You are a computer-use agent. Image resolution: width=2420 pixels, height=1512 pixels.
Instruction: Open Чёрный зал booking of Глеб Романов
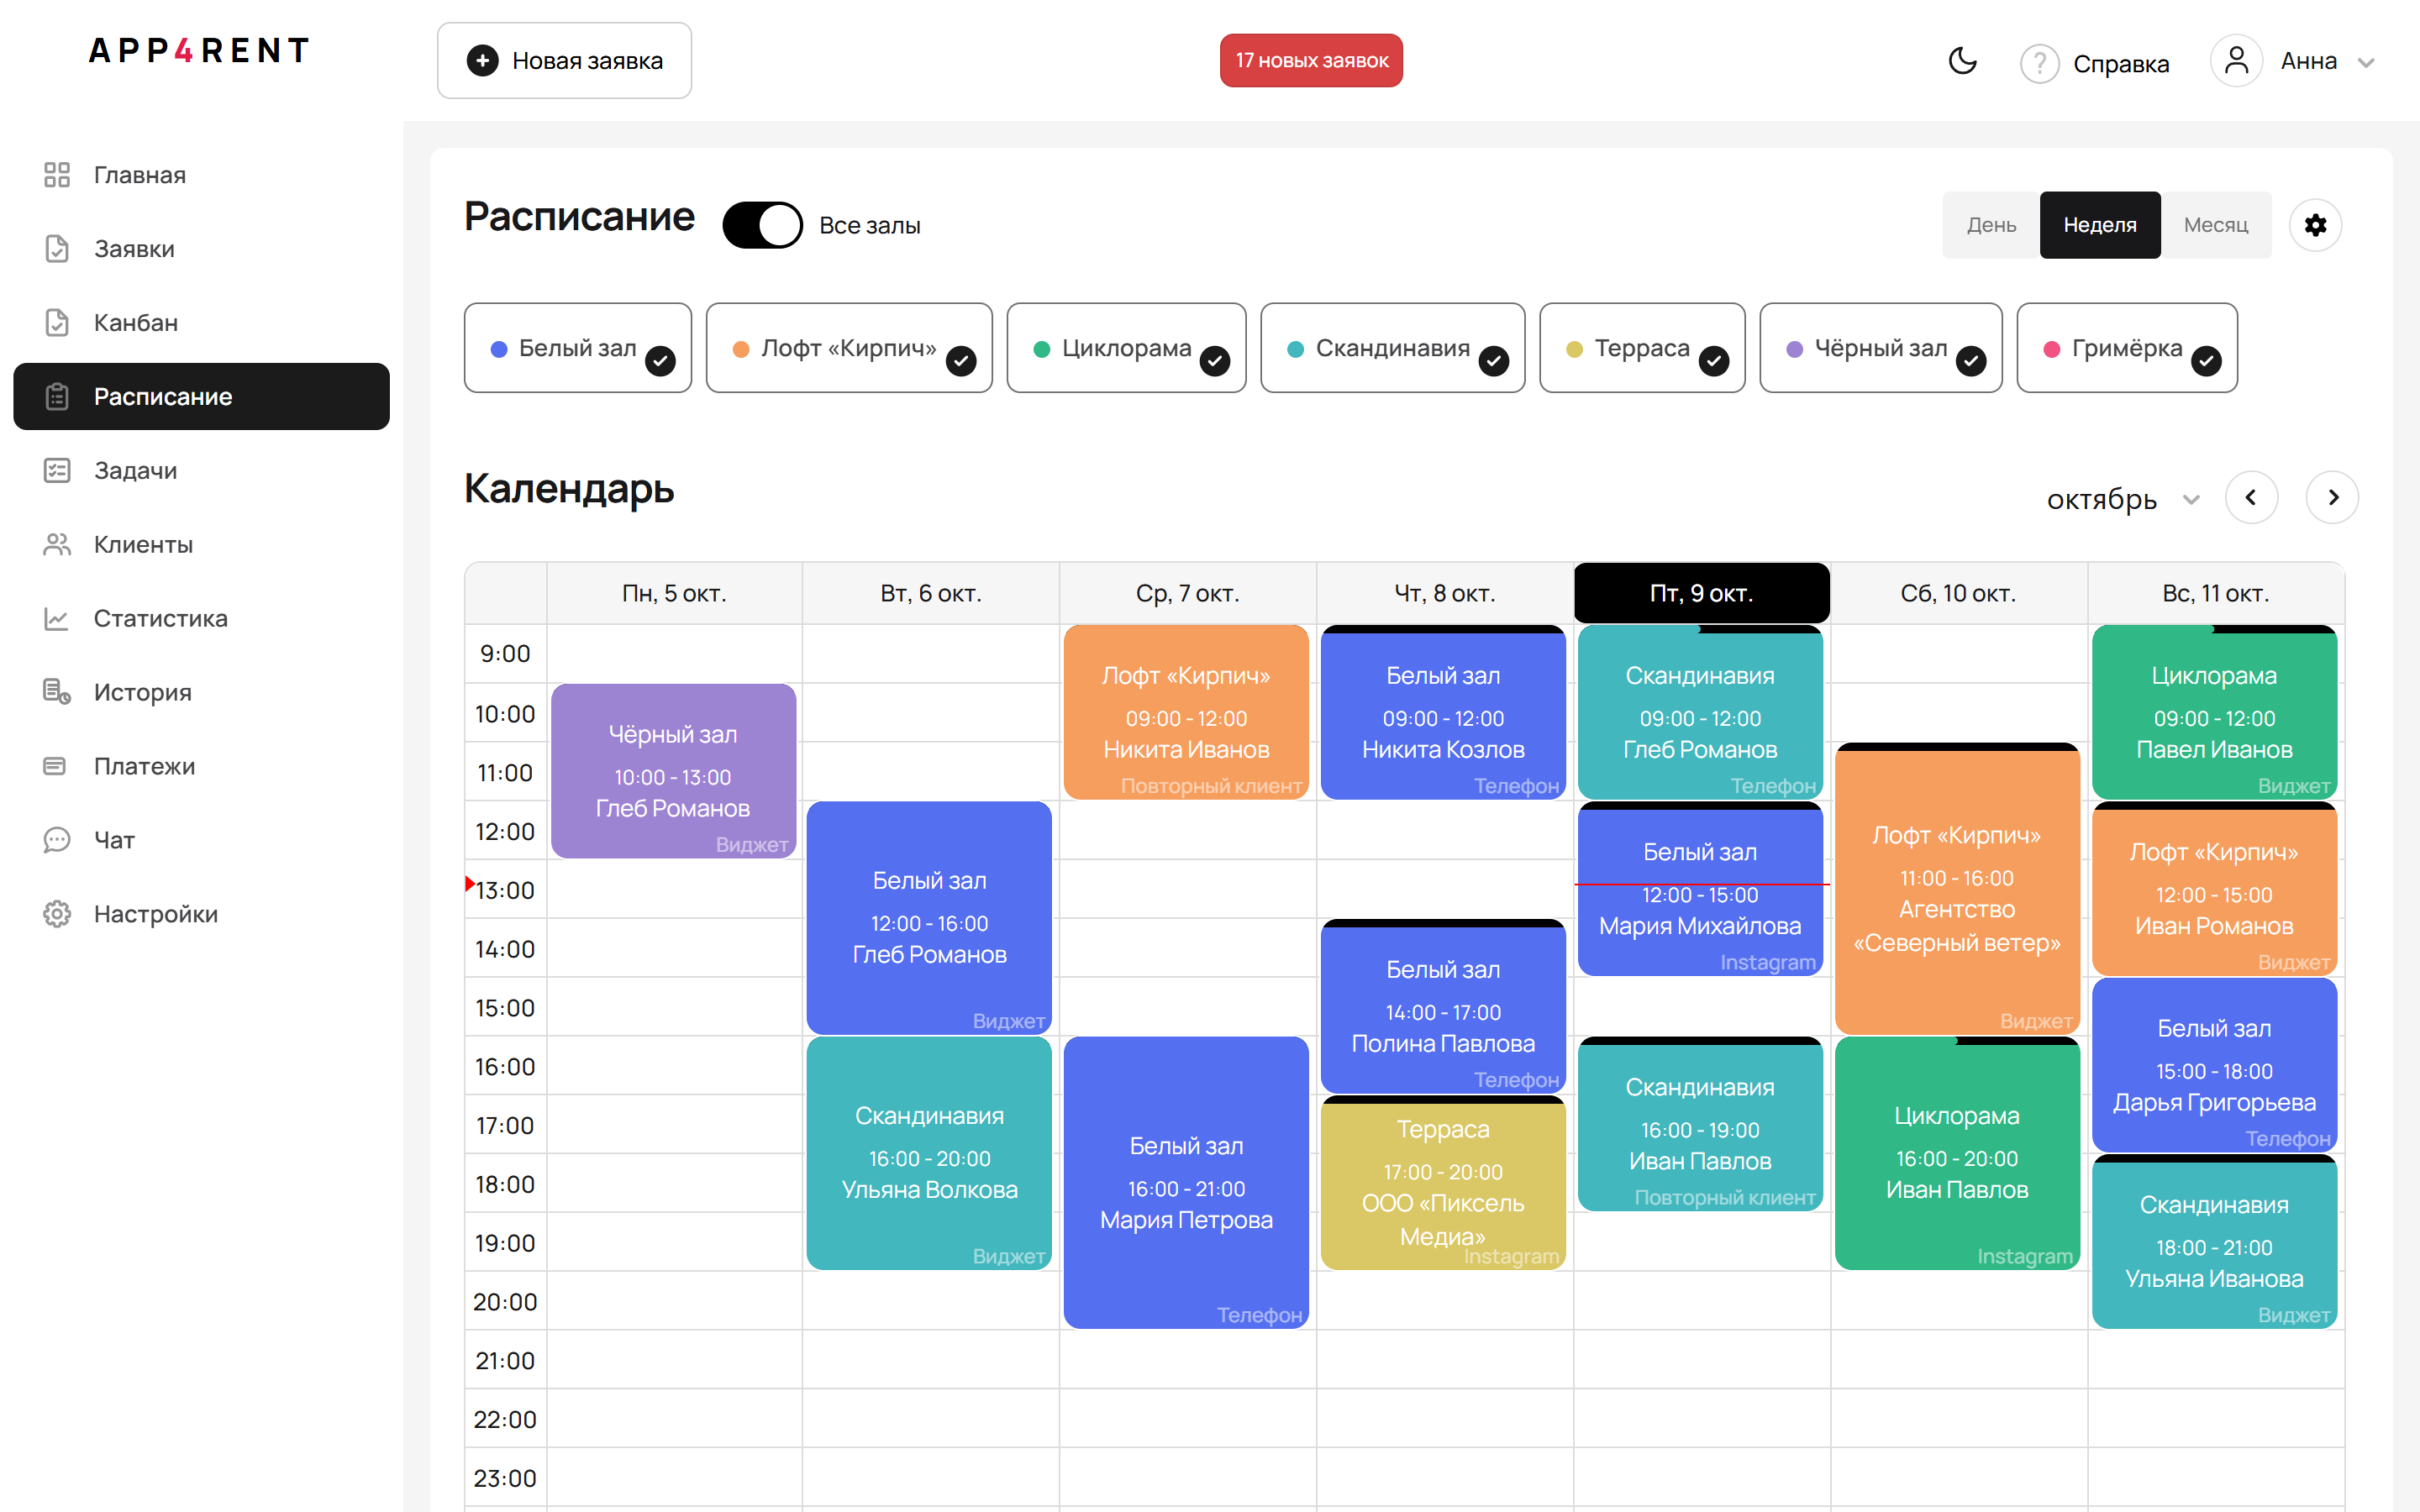tap(673, 771)
